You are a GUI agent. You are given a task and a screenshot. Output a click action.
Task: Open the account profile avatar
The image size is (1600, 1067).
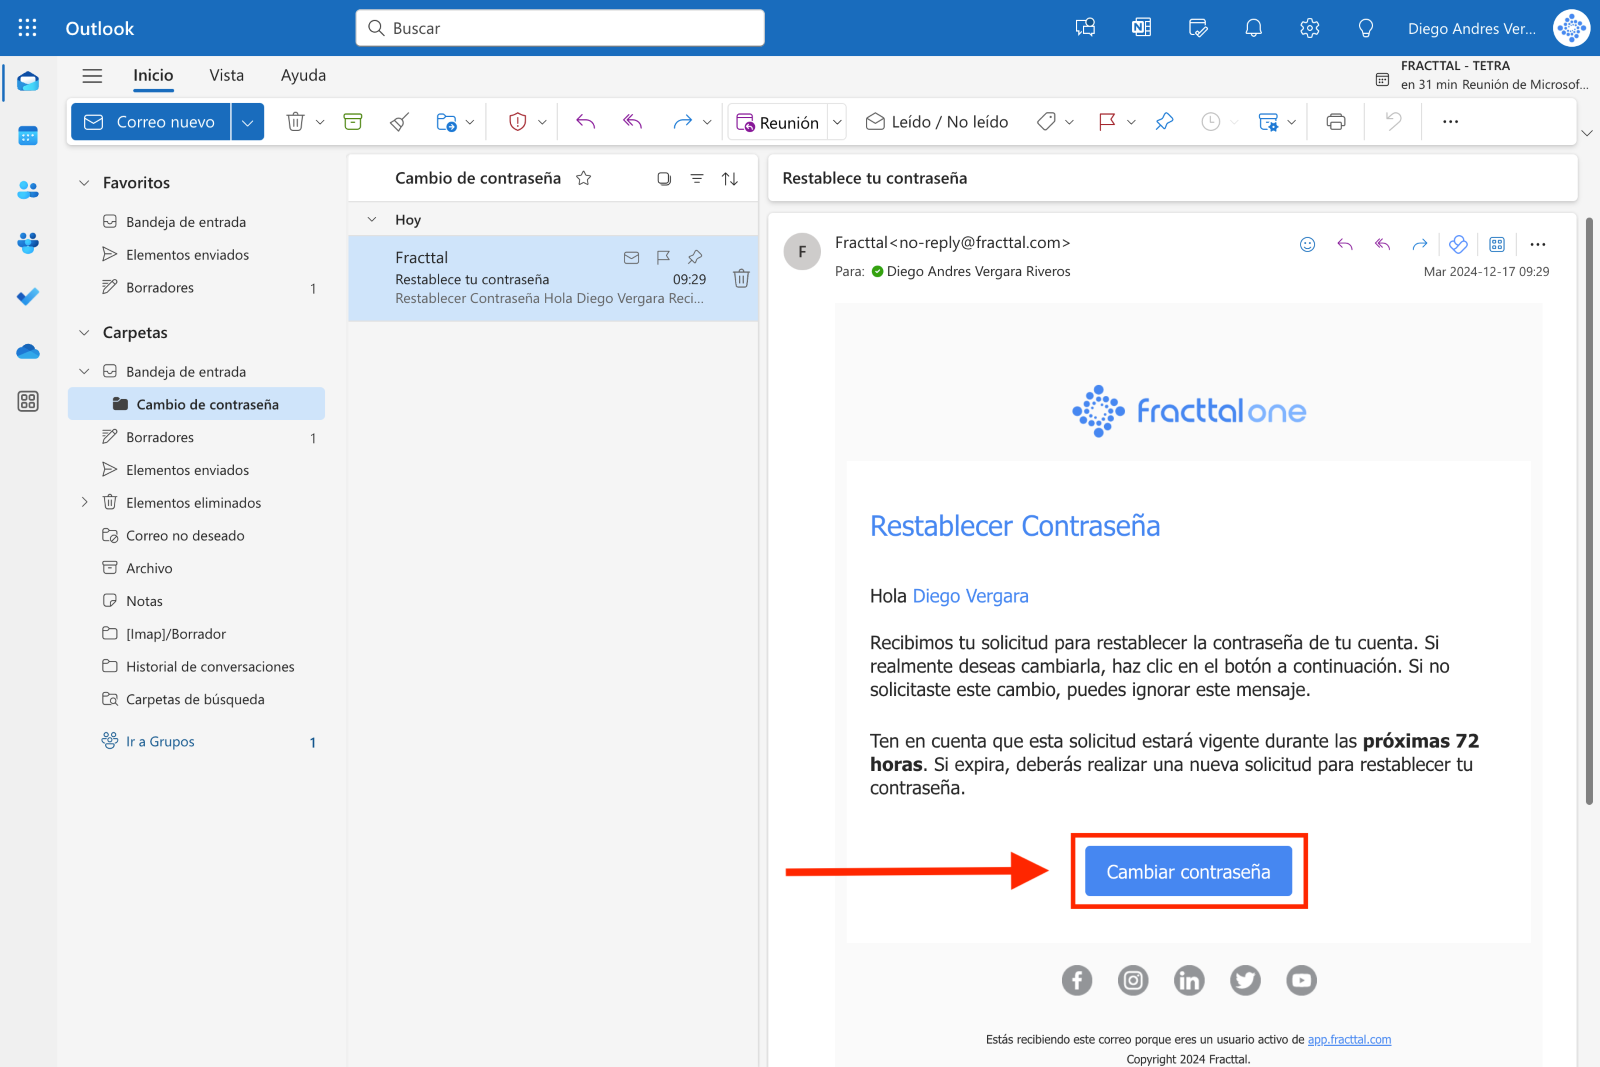tap(1571, 28)
